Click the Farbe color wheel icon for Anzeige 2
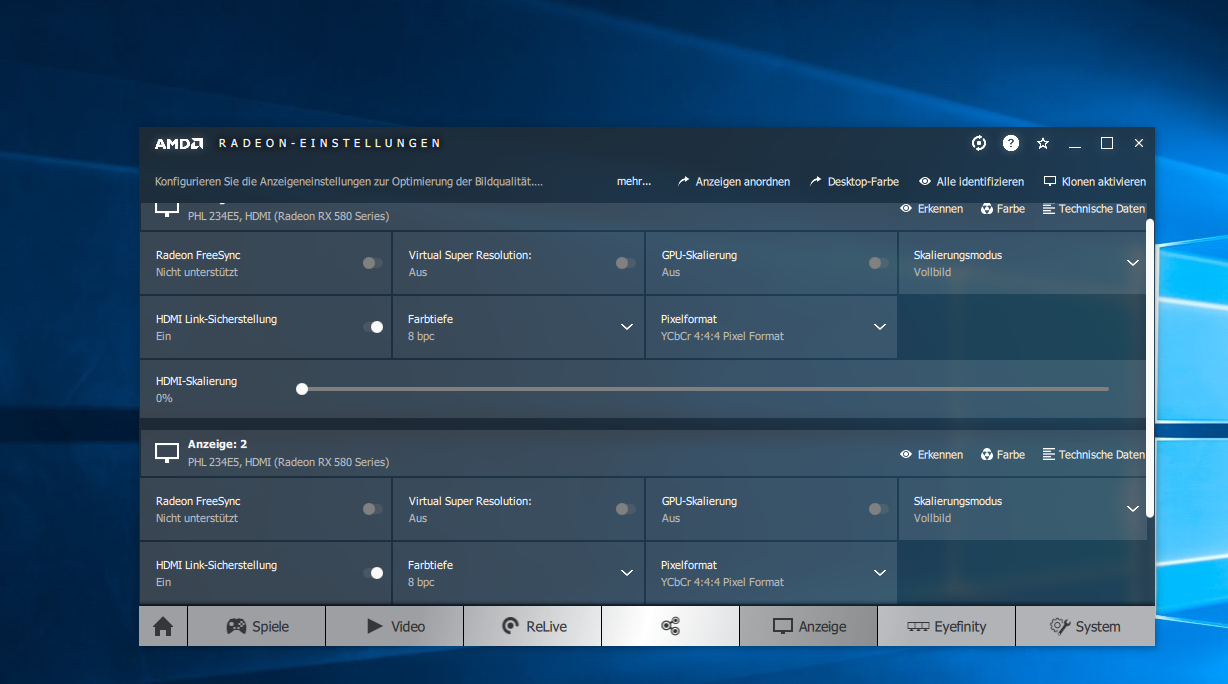The width and height of the screenshot is (1228, 684). (x=987, y=454)
